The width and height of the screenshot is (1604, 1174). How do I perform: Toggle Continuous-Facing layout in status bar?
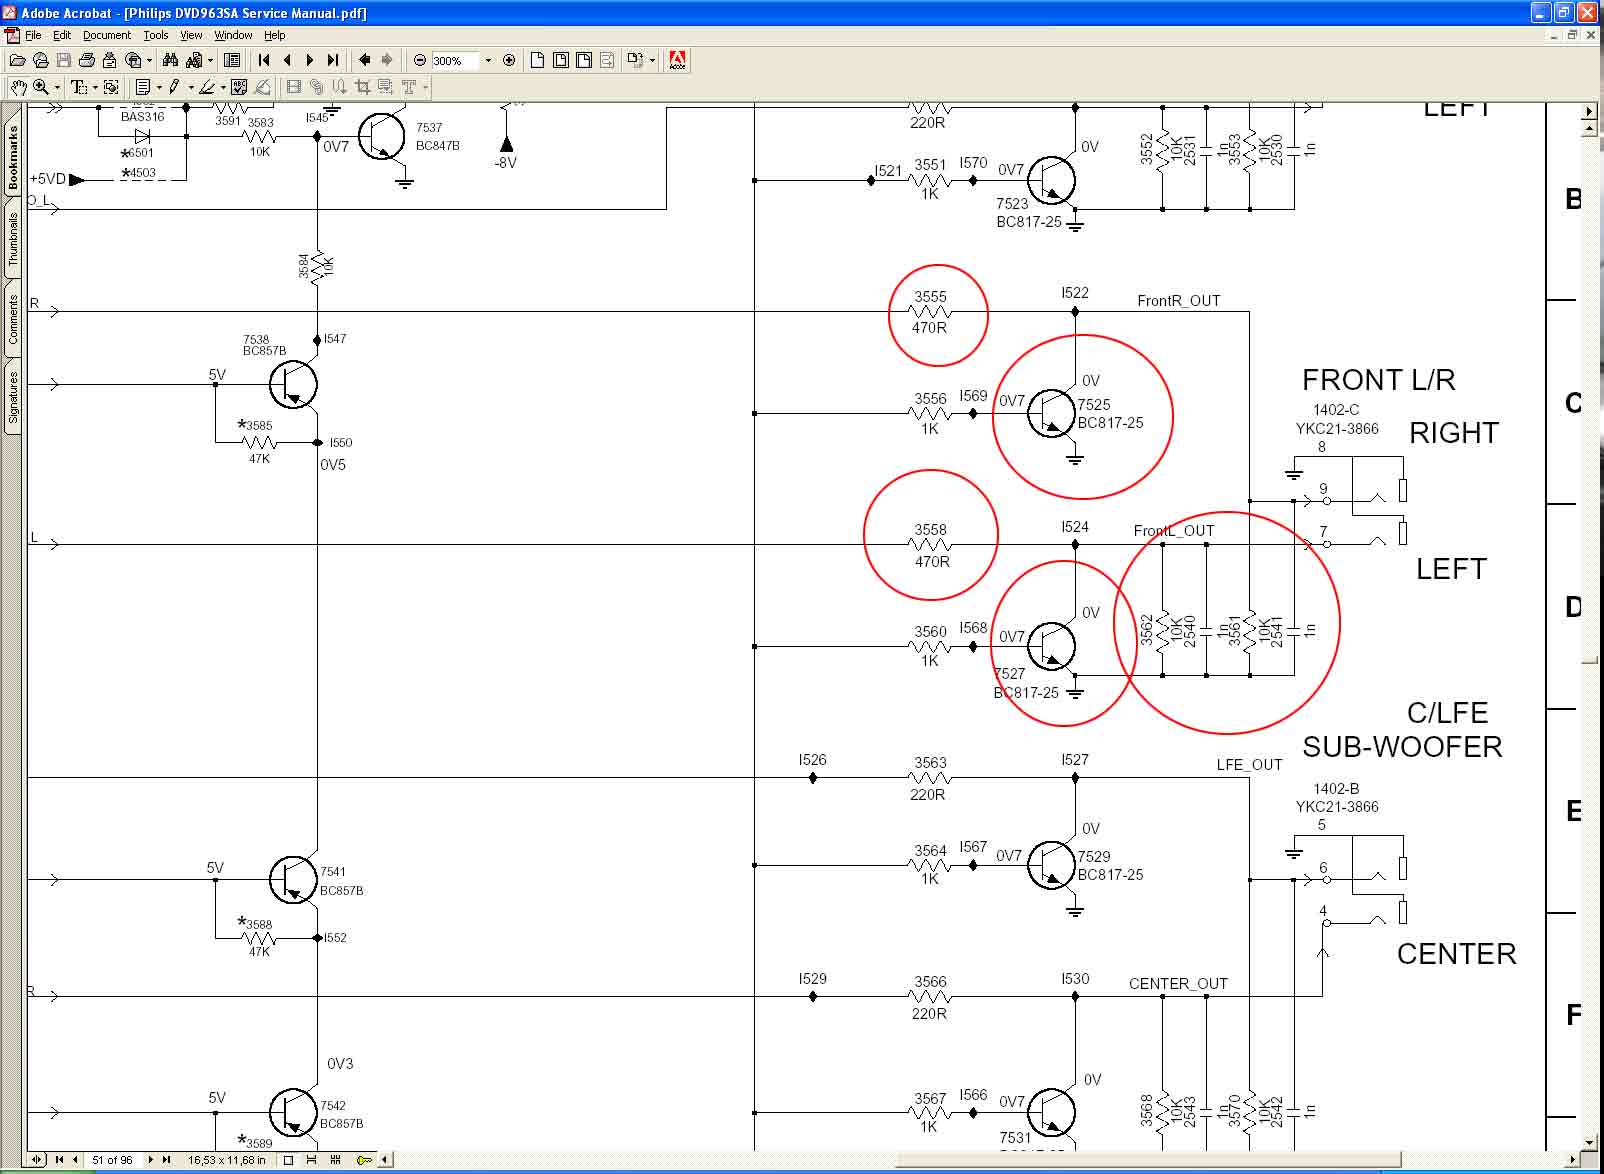[x=336, y=1160]
